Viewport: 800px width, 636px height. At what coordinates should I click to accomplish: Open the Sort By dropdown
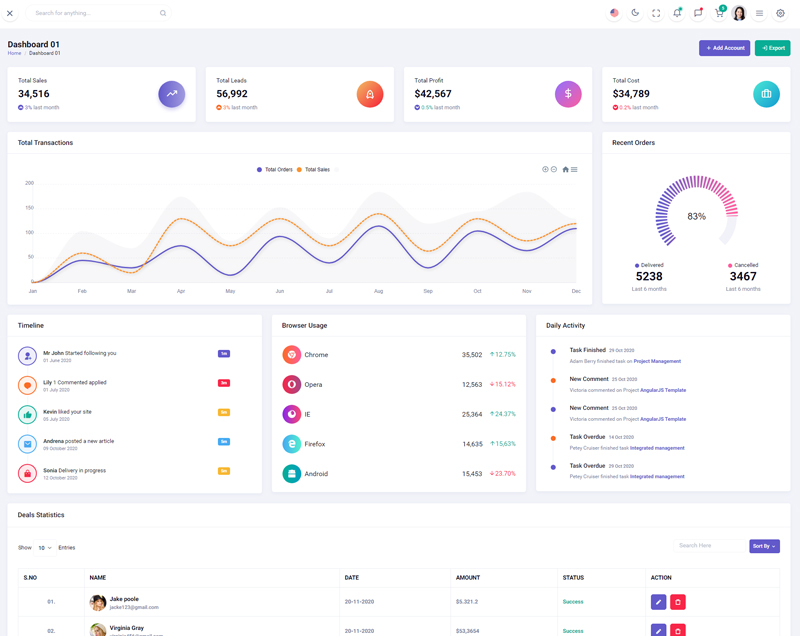tap(764, 546)
